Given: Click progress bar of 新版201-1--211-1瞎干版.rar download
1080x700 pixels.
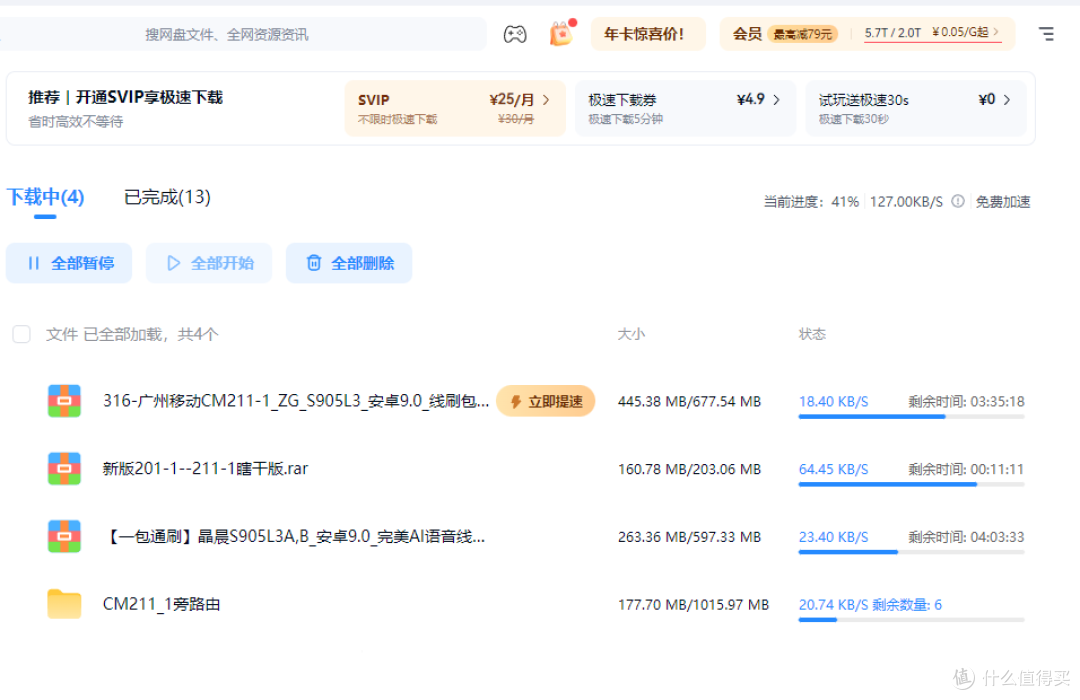Looking at the screenshot, I should coord(911,484).
